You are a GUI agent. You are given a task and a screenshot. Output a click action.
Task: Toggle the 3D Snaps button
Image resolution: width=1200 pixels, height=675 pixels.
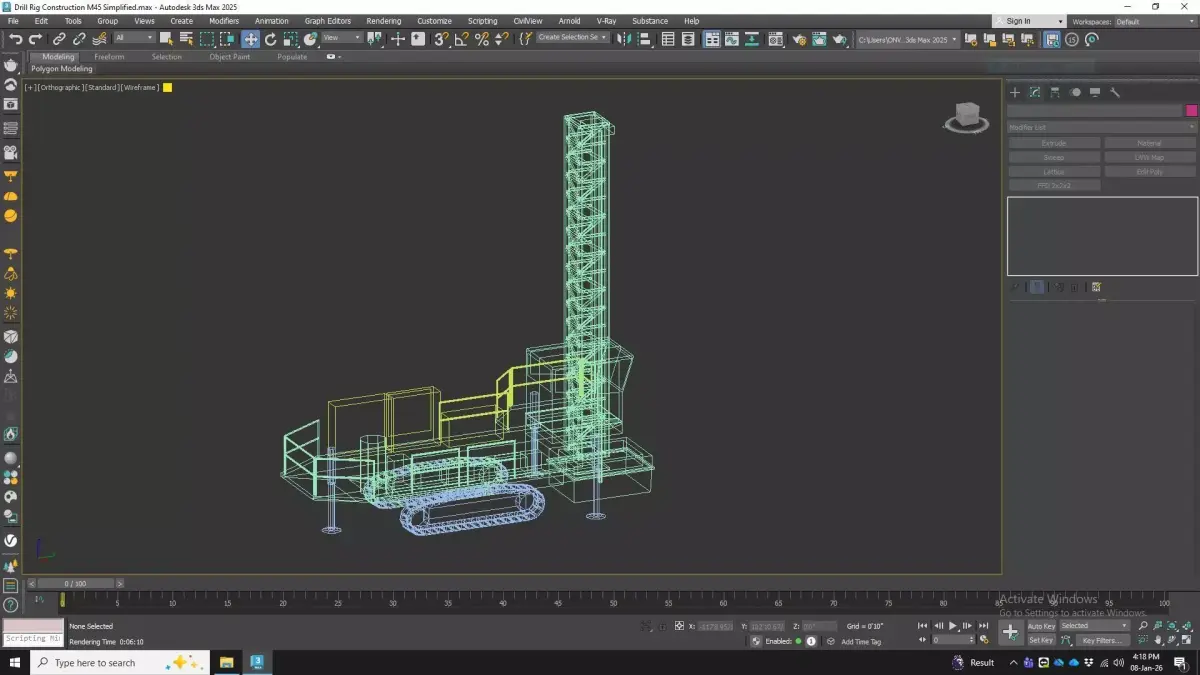click(440, 39)
